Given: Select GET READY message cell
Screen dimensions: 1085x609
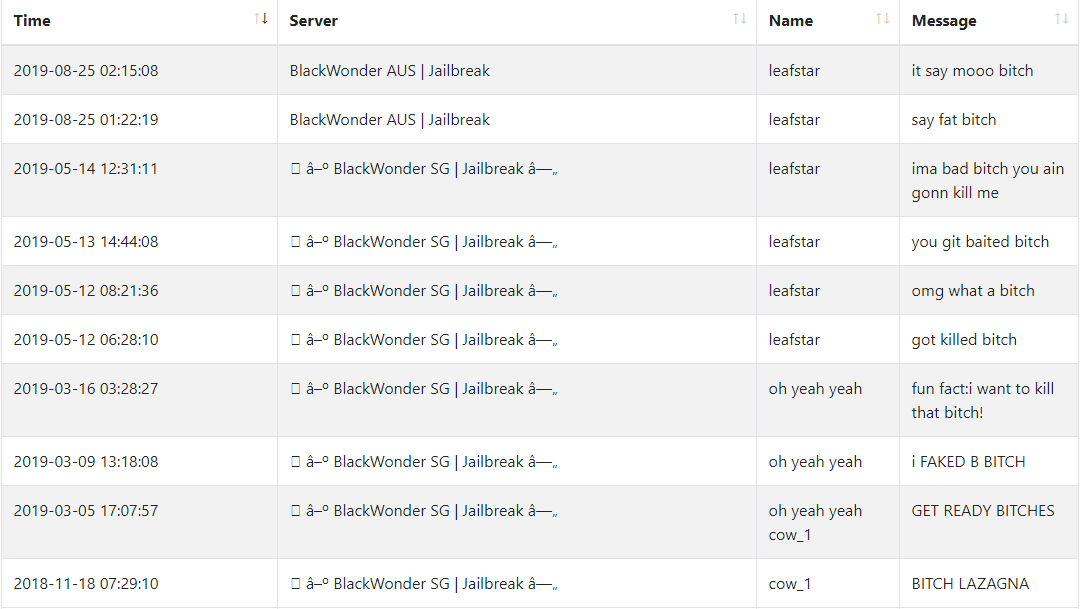Looking at the screenshot, I should [989, 522].
